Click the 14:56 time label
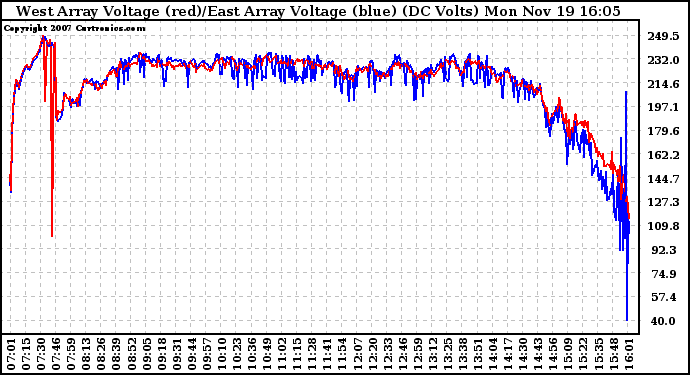This screenshot has width=690, height=375. 553,354
